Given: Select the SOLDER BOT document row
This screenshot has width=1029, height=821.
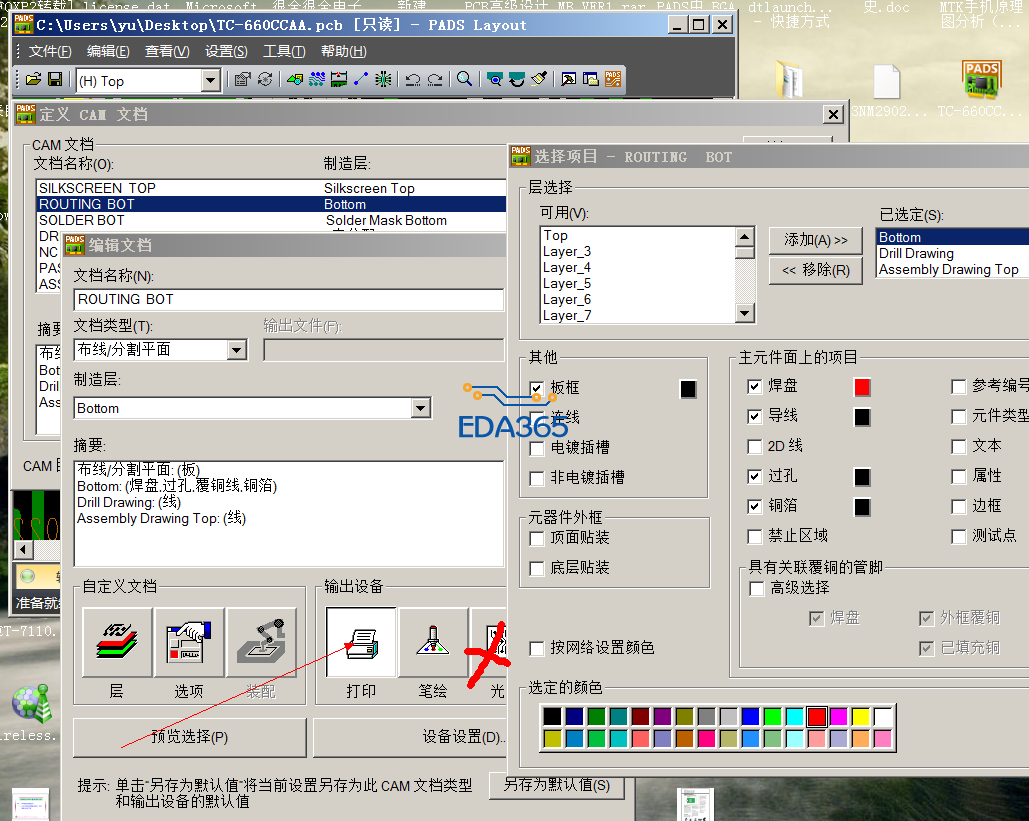Looking at the screenshot, I should point(270,221).
